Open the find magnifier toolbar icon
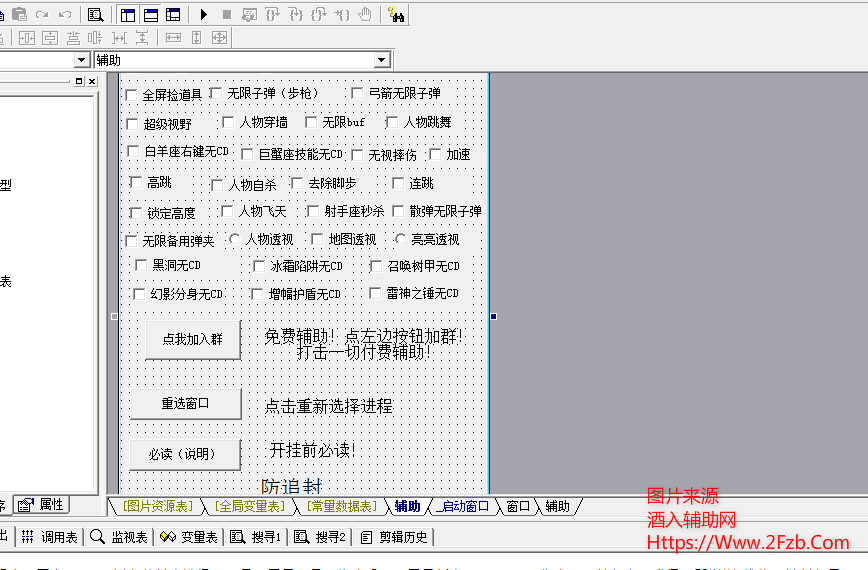 coord(95,14)
